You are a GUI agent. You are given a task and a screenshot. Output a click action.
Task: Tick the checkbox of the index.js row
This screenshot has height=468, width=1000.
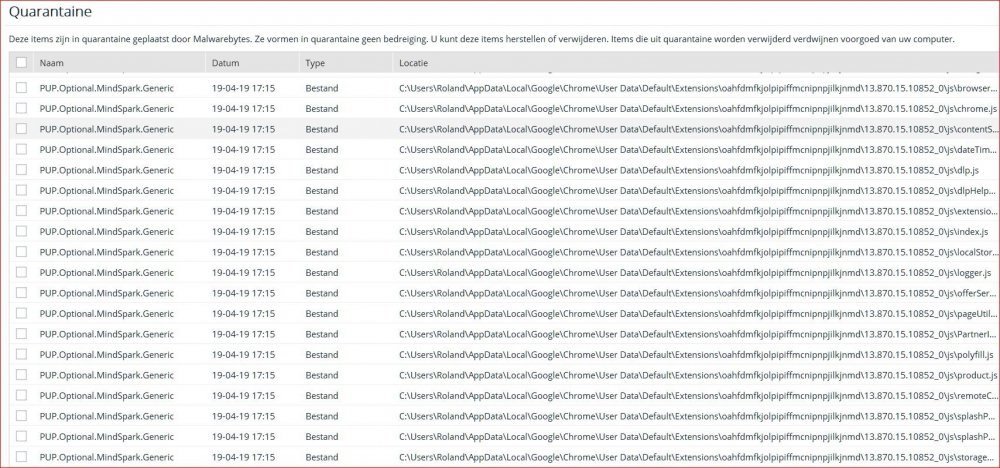click(22, 231)
